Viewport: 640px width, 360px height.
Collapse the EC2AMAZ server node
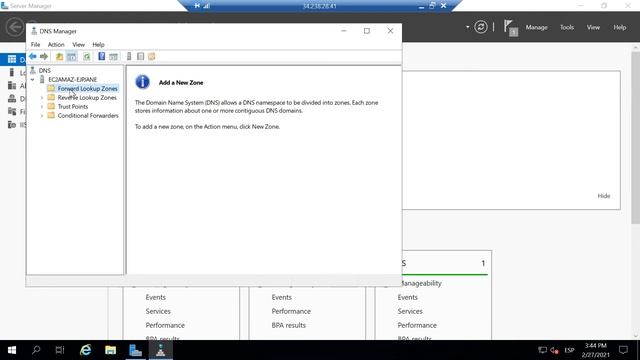tap(33, 80)
